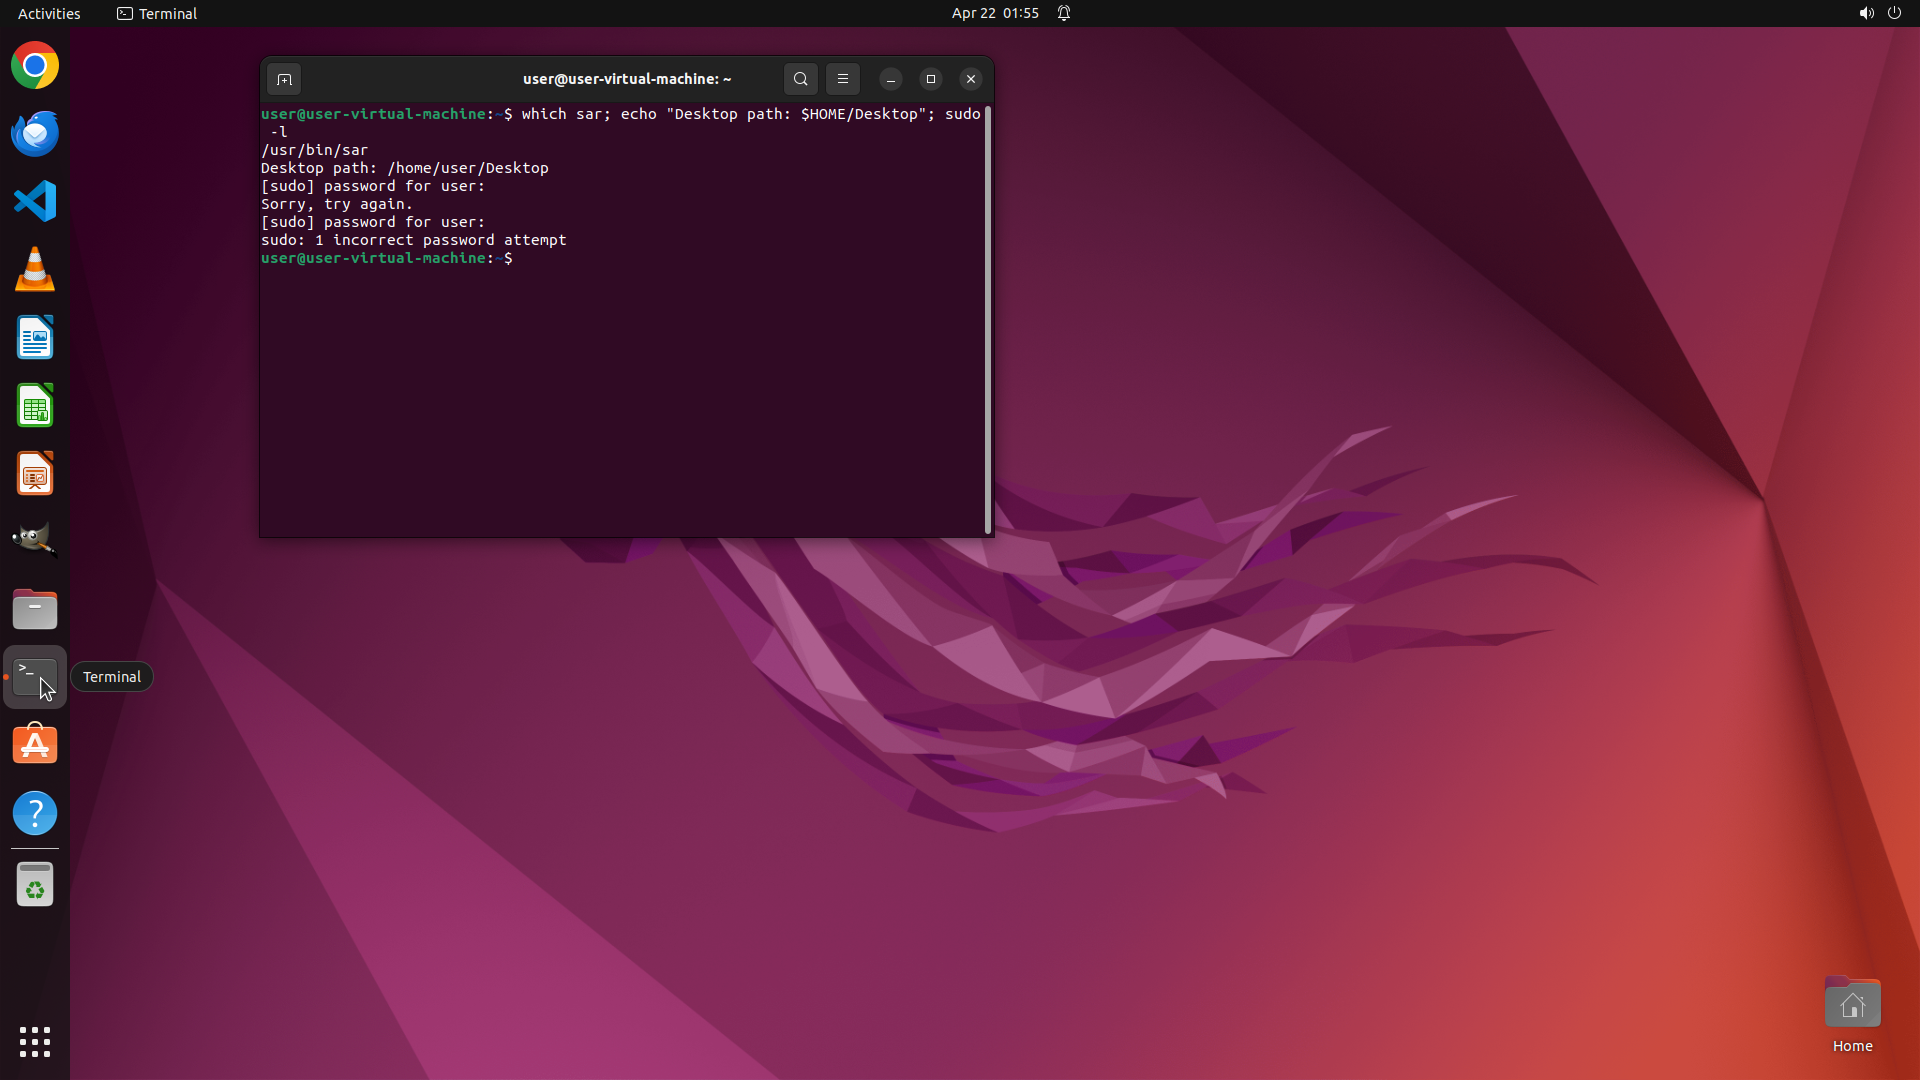Image resolution: width=1920 pixels, height=1080 pixels.
Task: Open the Help application
Action: coord(35,813)
